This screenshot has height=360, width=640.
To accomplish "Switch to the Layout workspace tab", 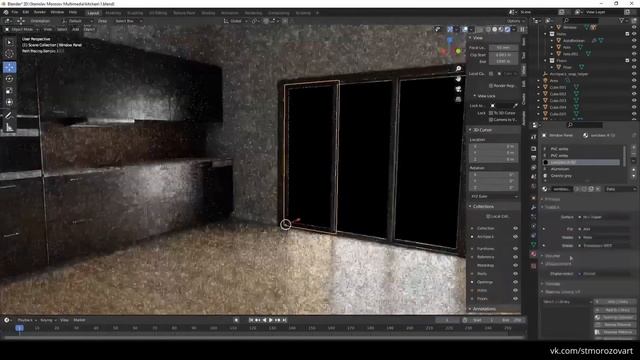I will point(93,13).
